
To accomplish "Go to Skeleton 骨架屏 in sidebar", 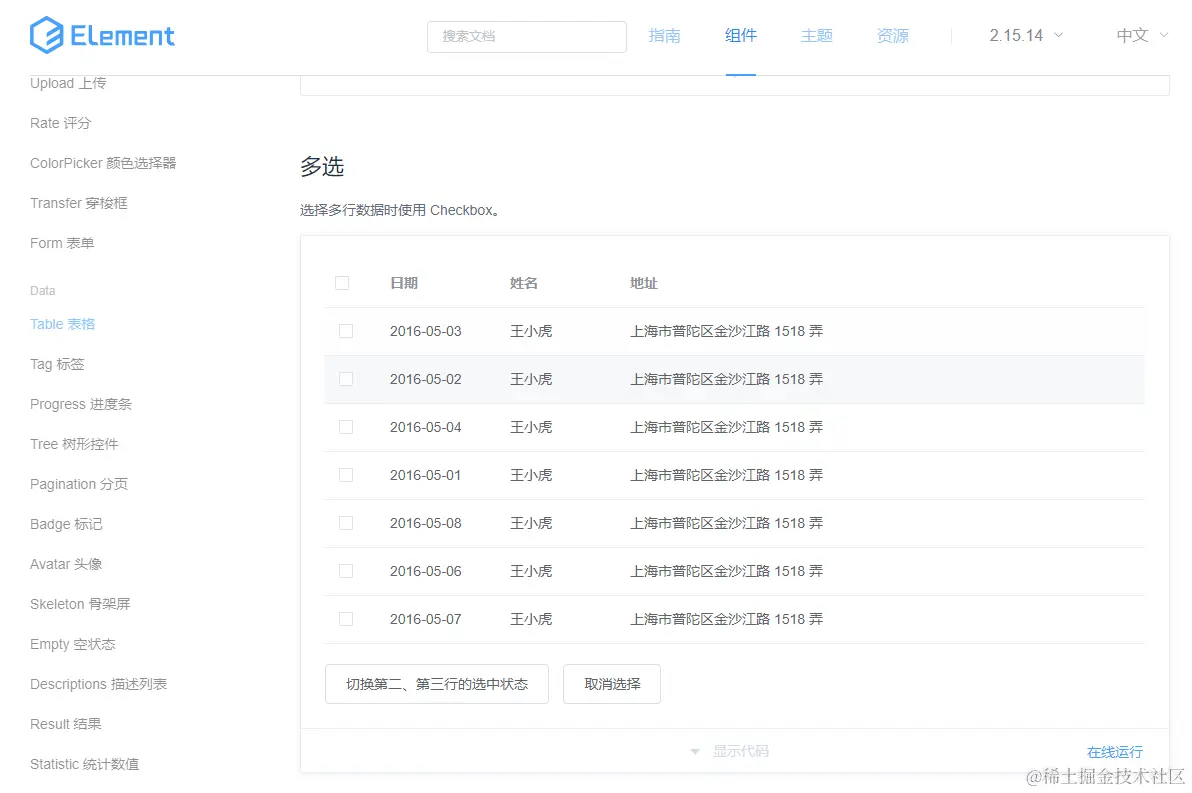I will tap(81, 604).
